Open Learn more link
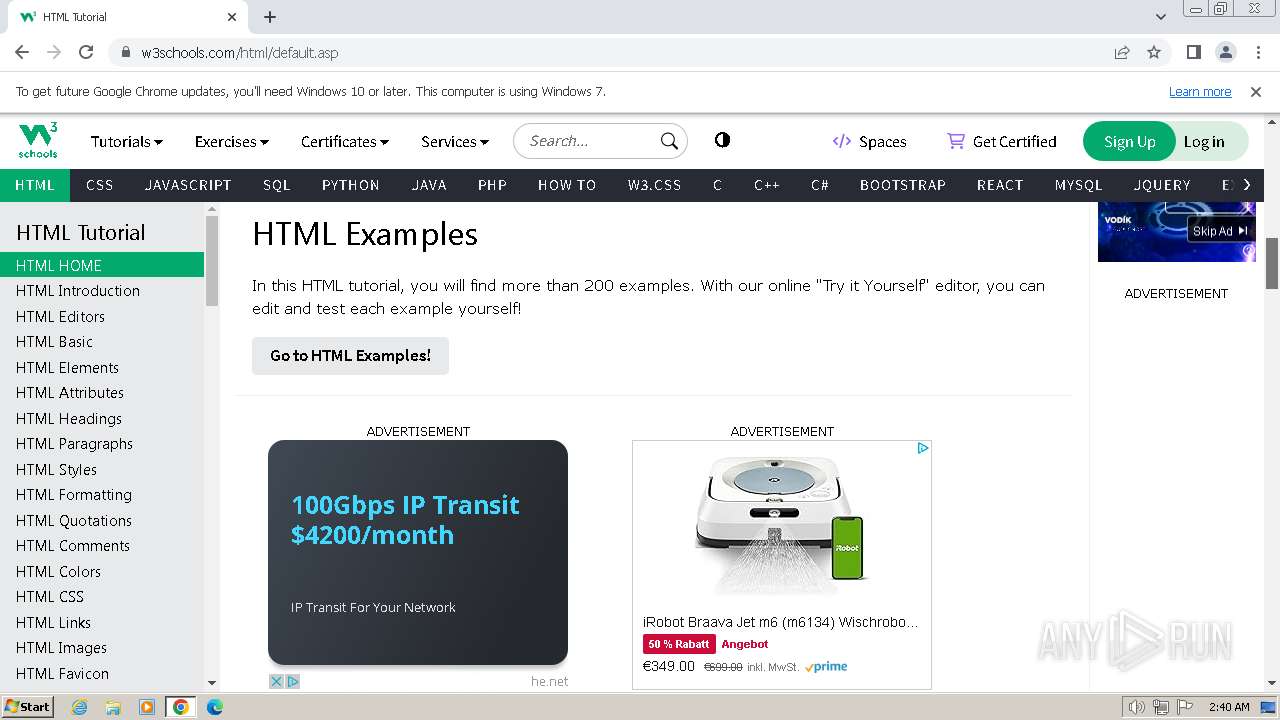The width and height of the screenshot is (1280, 720). (1200, 91)
